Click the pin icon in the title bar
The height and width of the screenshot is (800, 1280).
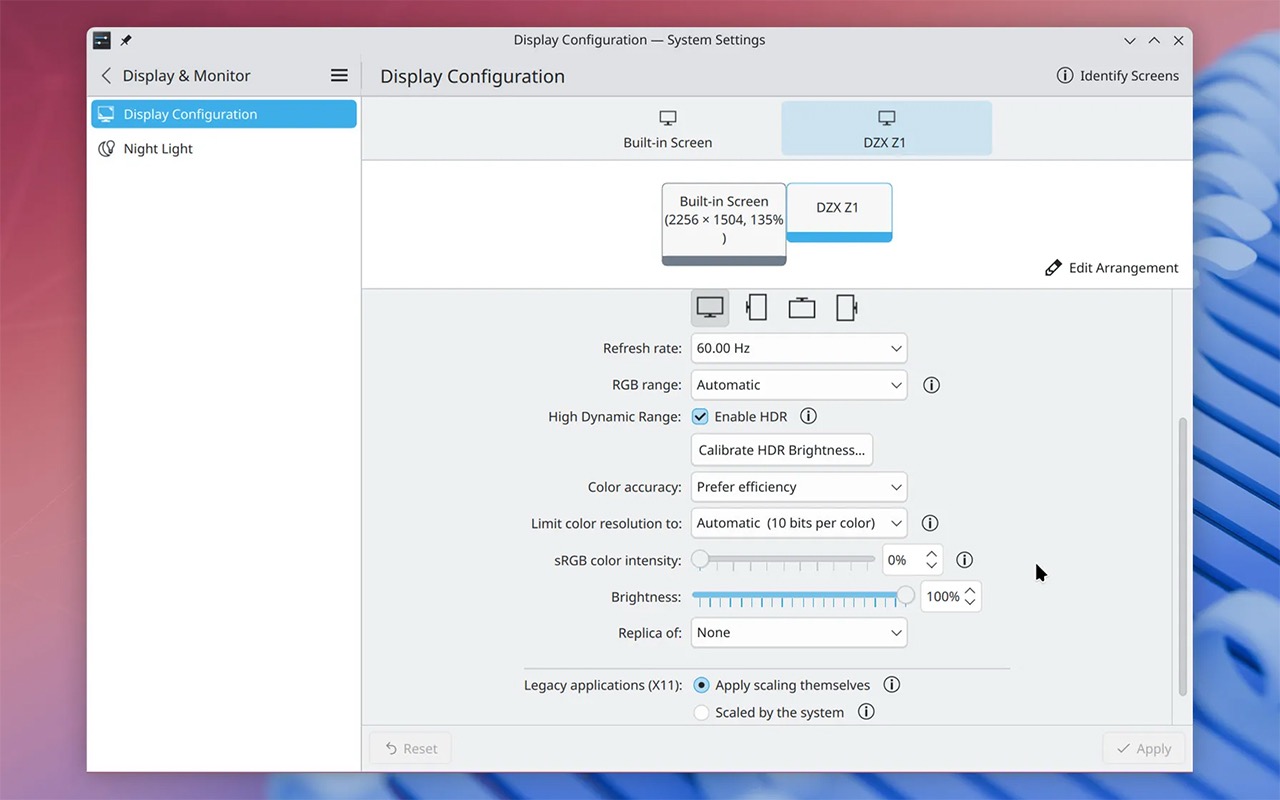pyautogui.click(x=126, y=40)
